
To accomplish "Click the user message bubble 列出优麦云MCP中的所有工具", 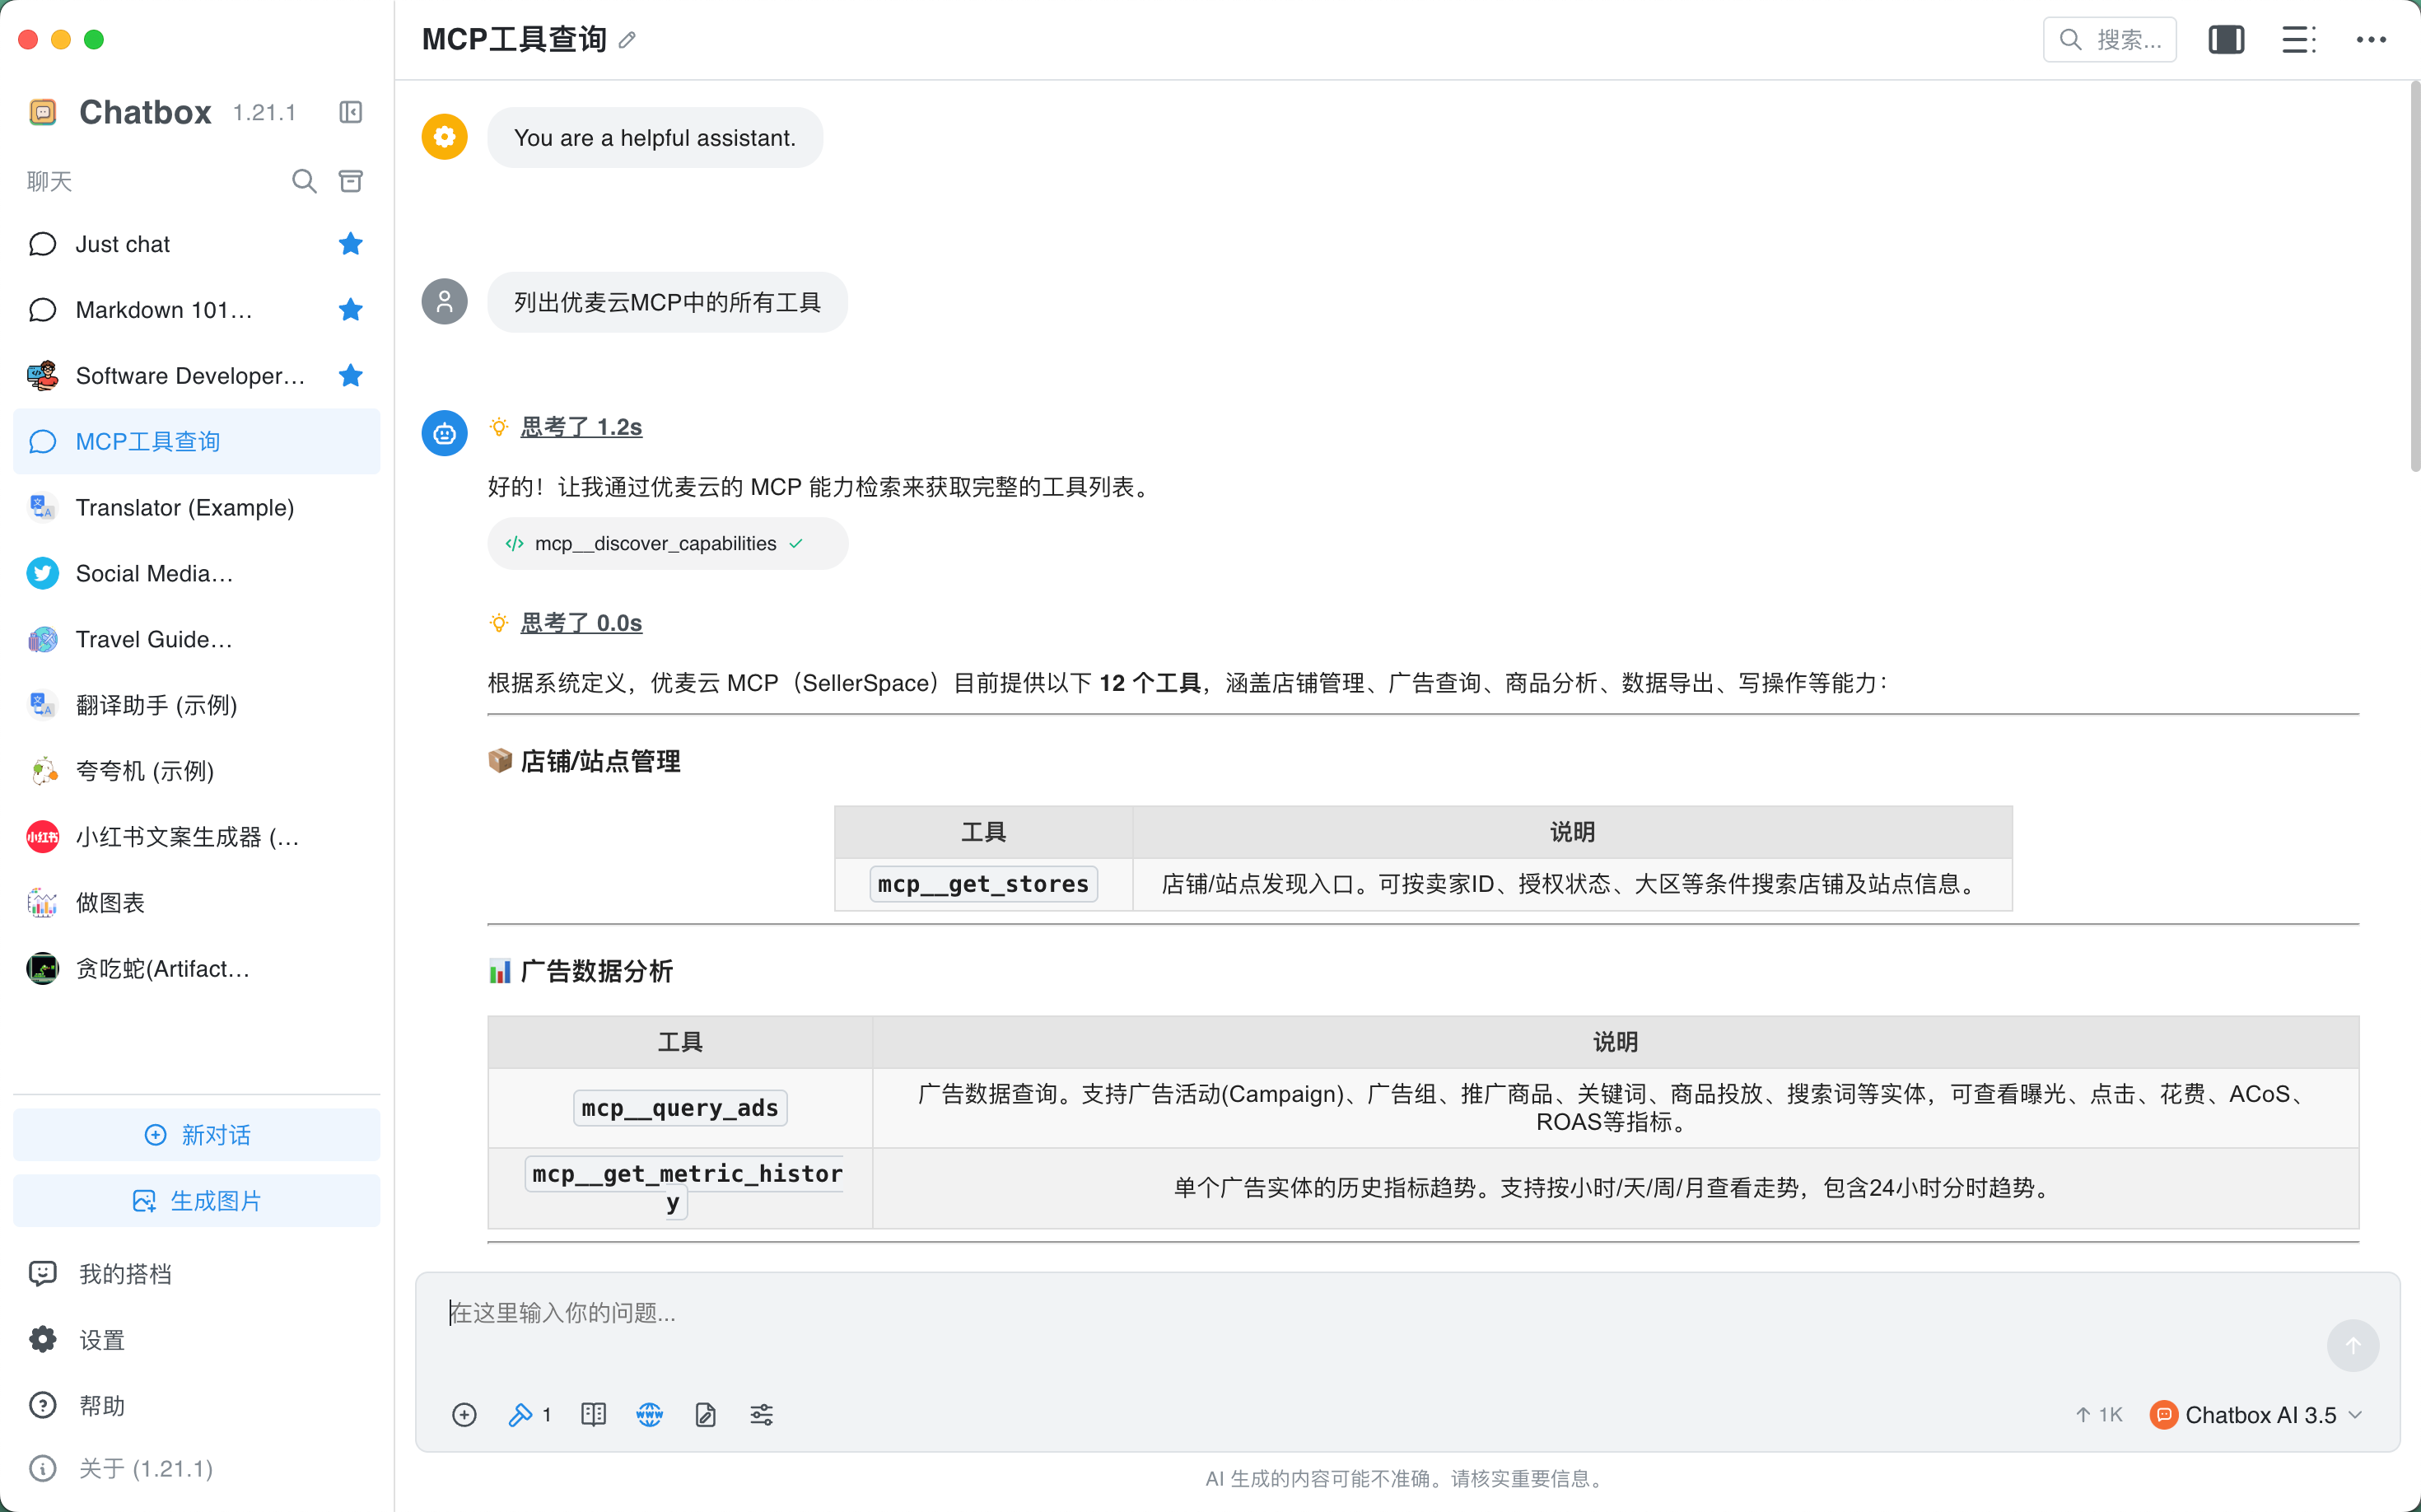I will (x=668, y=302).
